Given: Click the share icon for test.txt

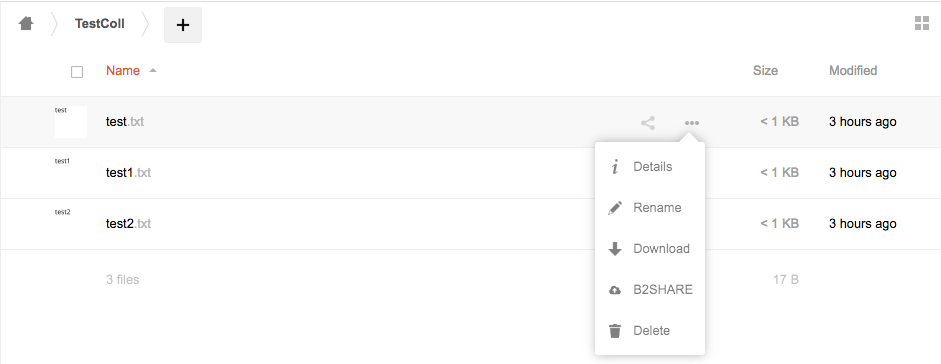Looking at the screenshot, I should [648, 123].
